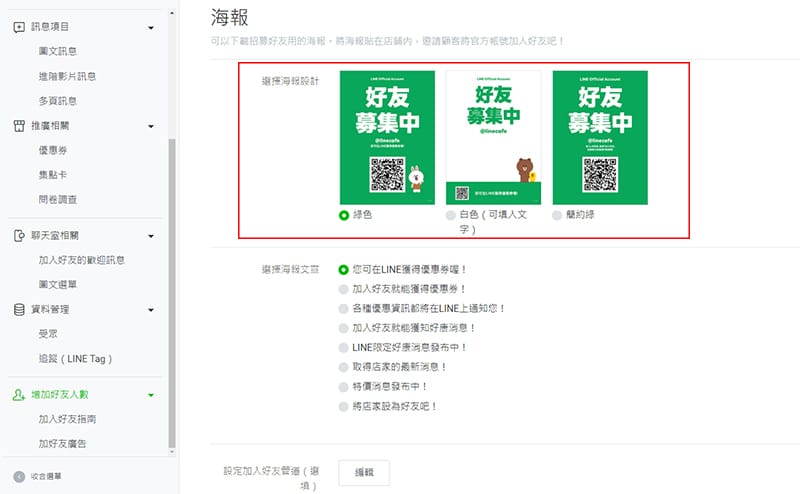Click the 推廣相關 shop icon

pyautogui.click(x=19, y=126)
